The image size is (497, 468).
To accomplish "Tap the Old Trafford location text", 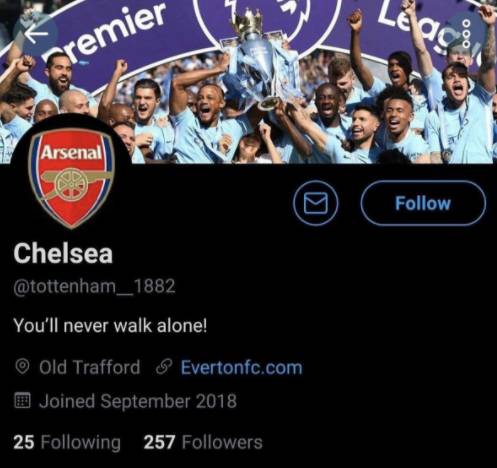I will (x=90, y=367).
